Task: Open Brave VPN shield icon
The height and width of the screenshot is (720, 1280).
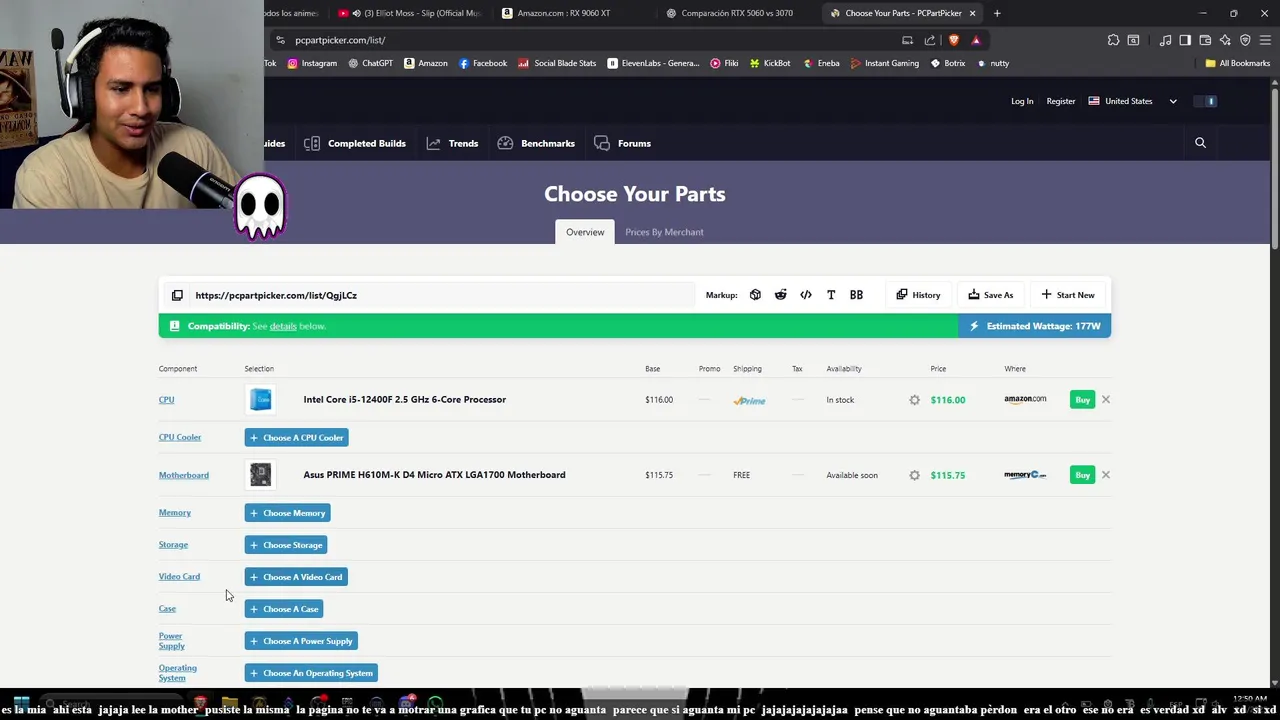Action: [x=1245, y=40]
